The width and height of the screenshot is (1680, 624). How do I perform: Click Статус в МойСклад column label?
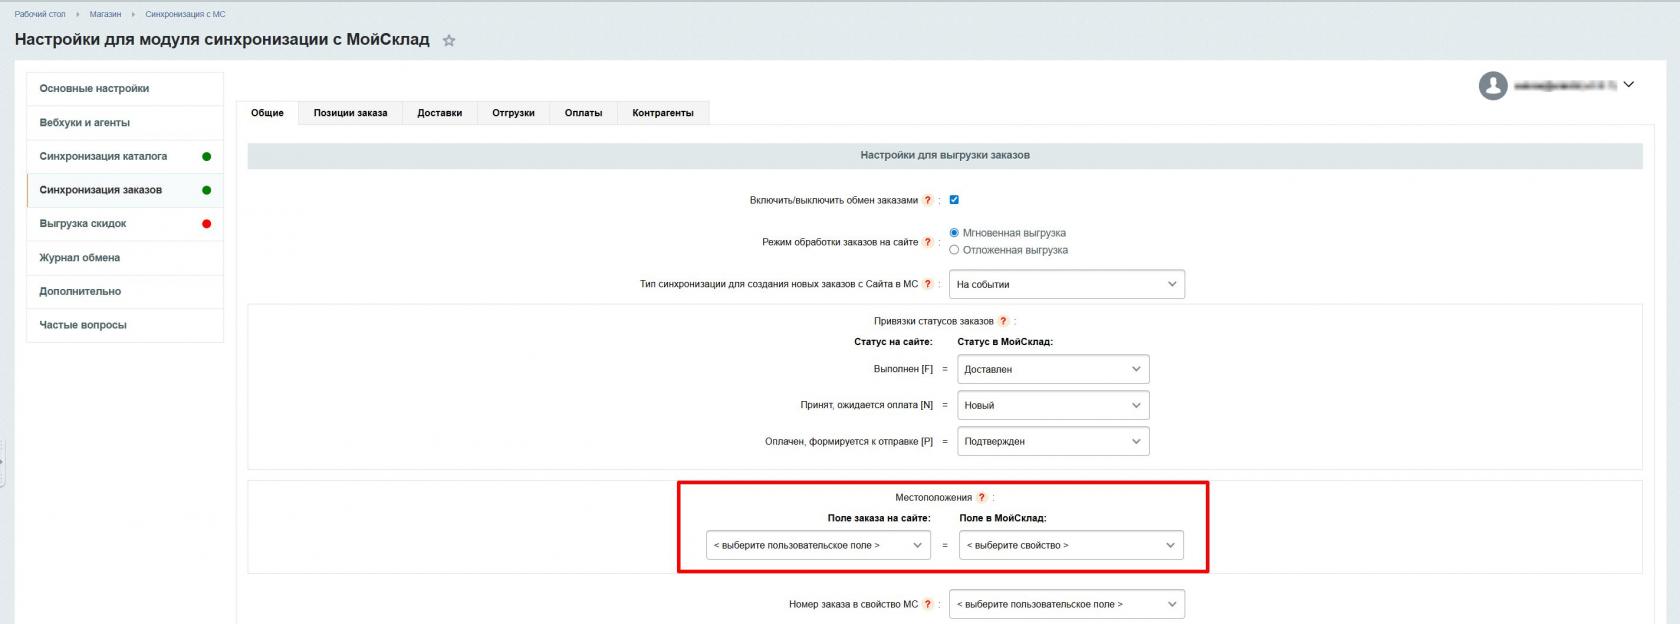click(x=1005, y=342)
